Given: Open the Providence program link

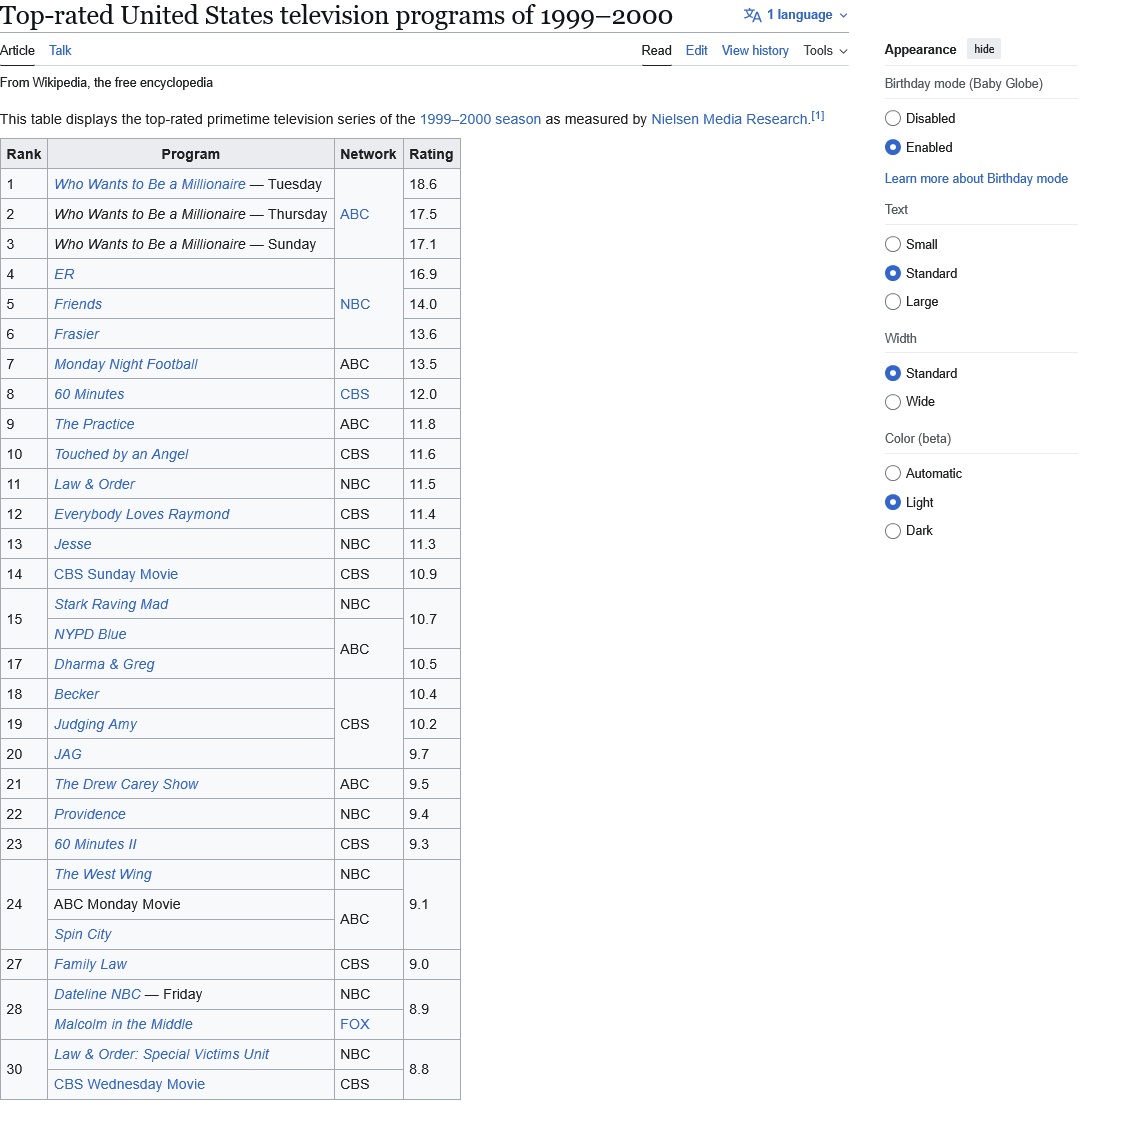Looking at the screenshot, I should coord(90,815).
